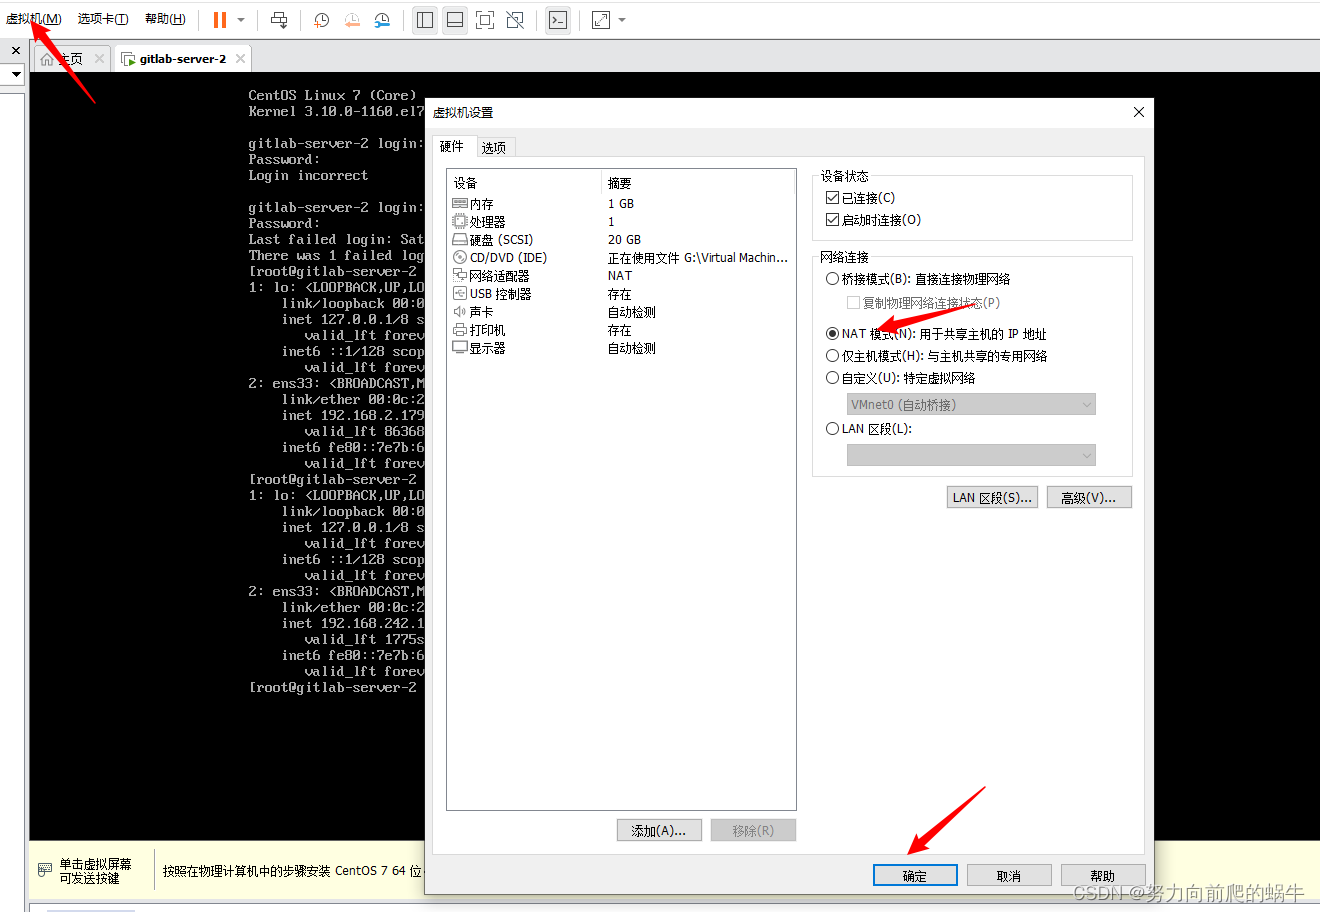
Task: Select the memory (内存) device row
Action: pos(621,204)
